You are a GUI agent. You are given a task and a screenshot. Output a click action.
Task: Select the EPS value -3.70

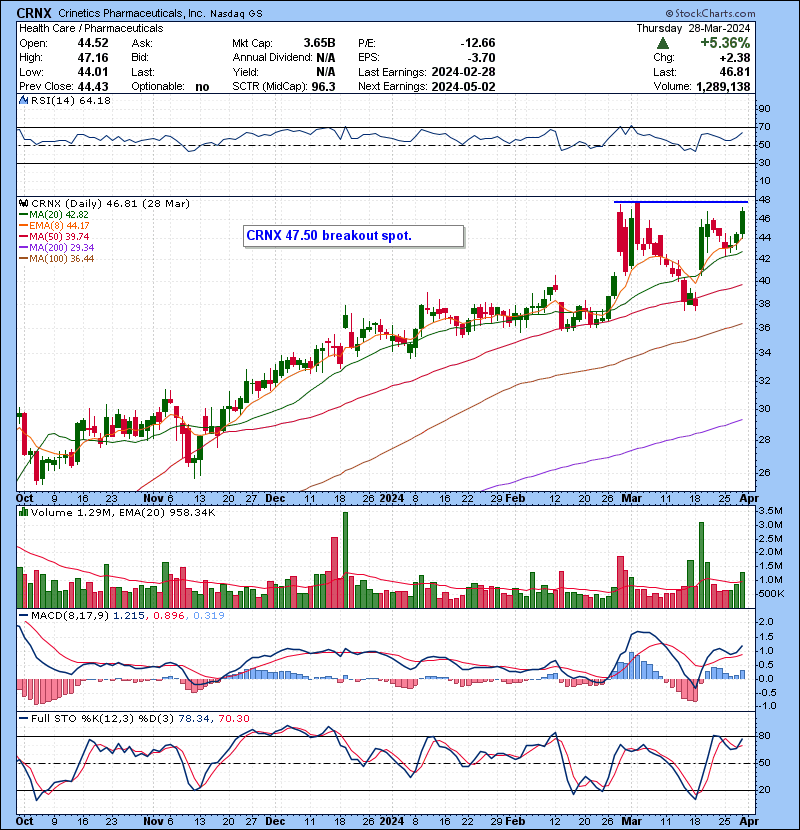[482, 57]
